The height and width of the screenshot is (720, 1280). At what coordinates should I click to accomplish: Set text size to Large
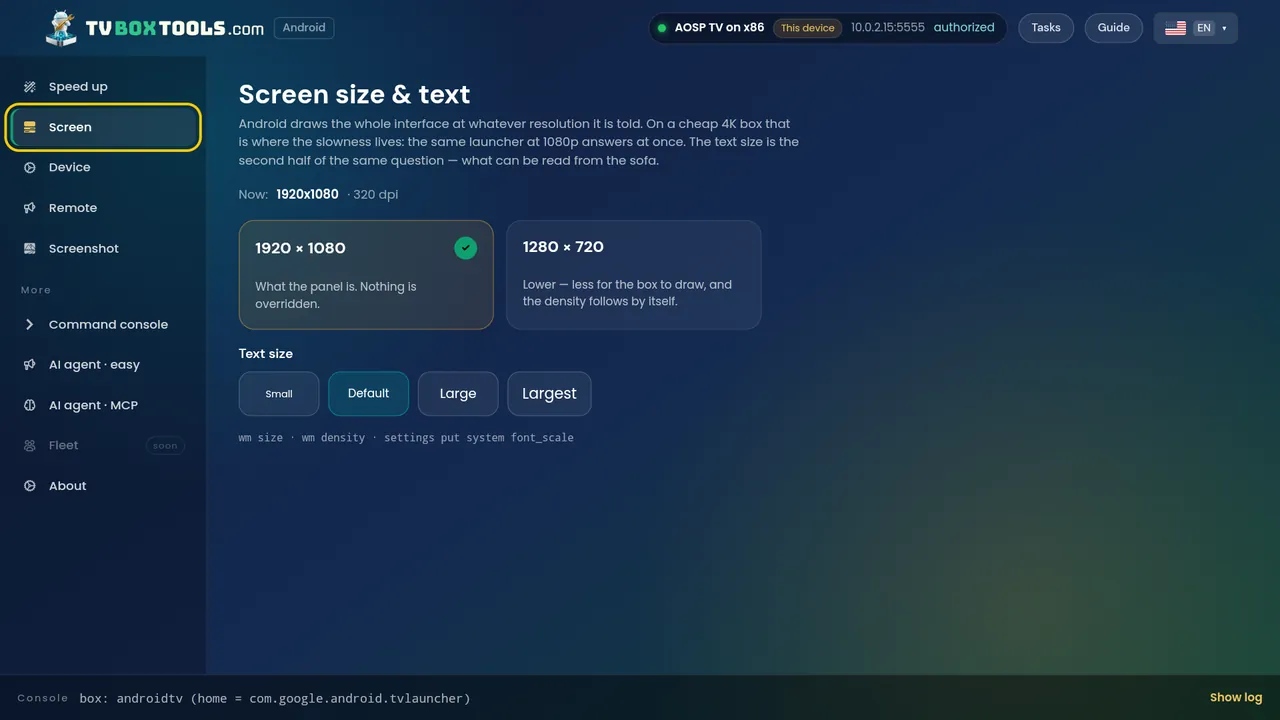(x=458, y=394)
